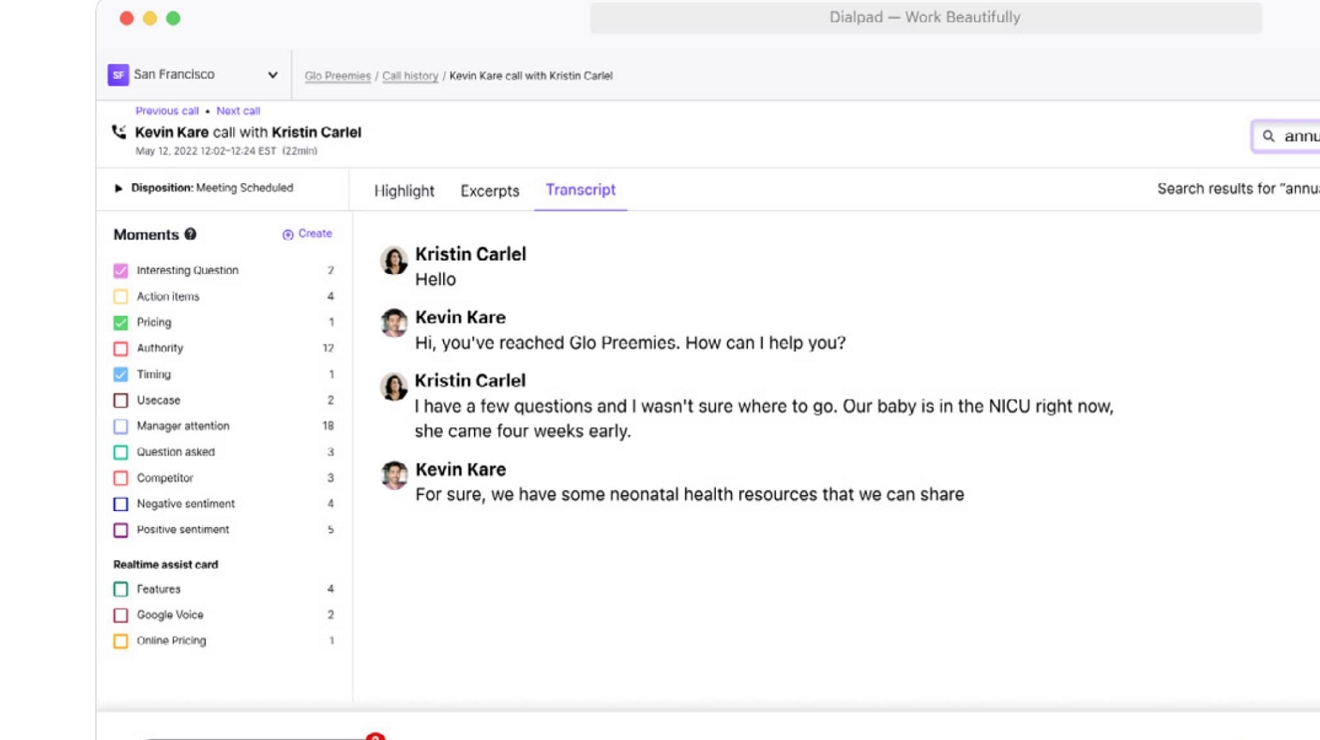Screen dimensions: 1320x740
Task: Click the Moments help question mark icon
Action: [190, 235]
